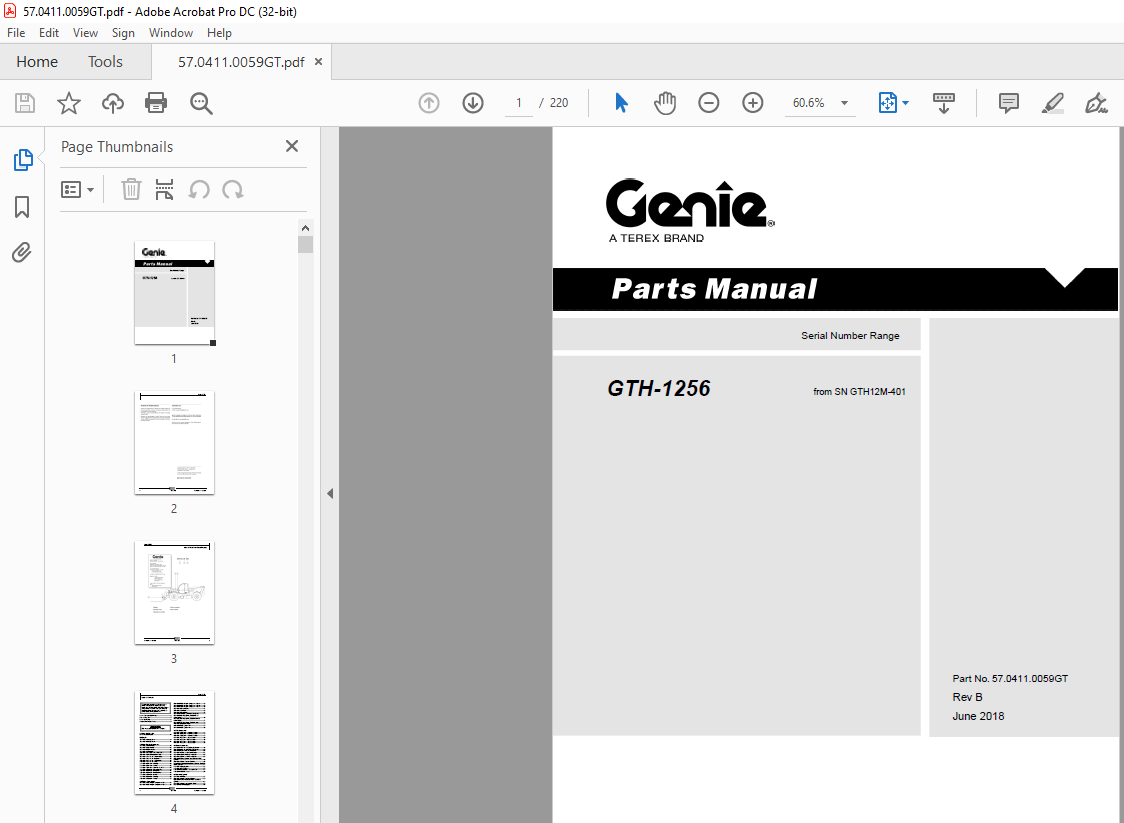Click the delete pages trash icon

point(131,190)
